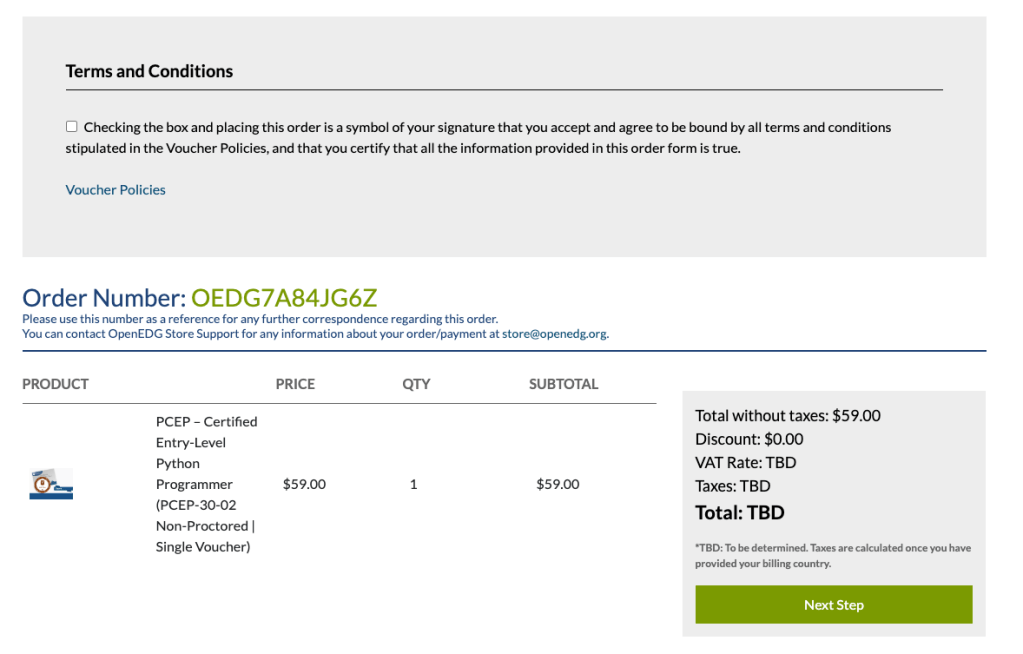1023x654 pixels.
Task: Open the Voucher Policies link
Action: click(x=115, y=190)
